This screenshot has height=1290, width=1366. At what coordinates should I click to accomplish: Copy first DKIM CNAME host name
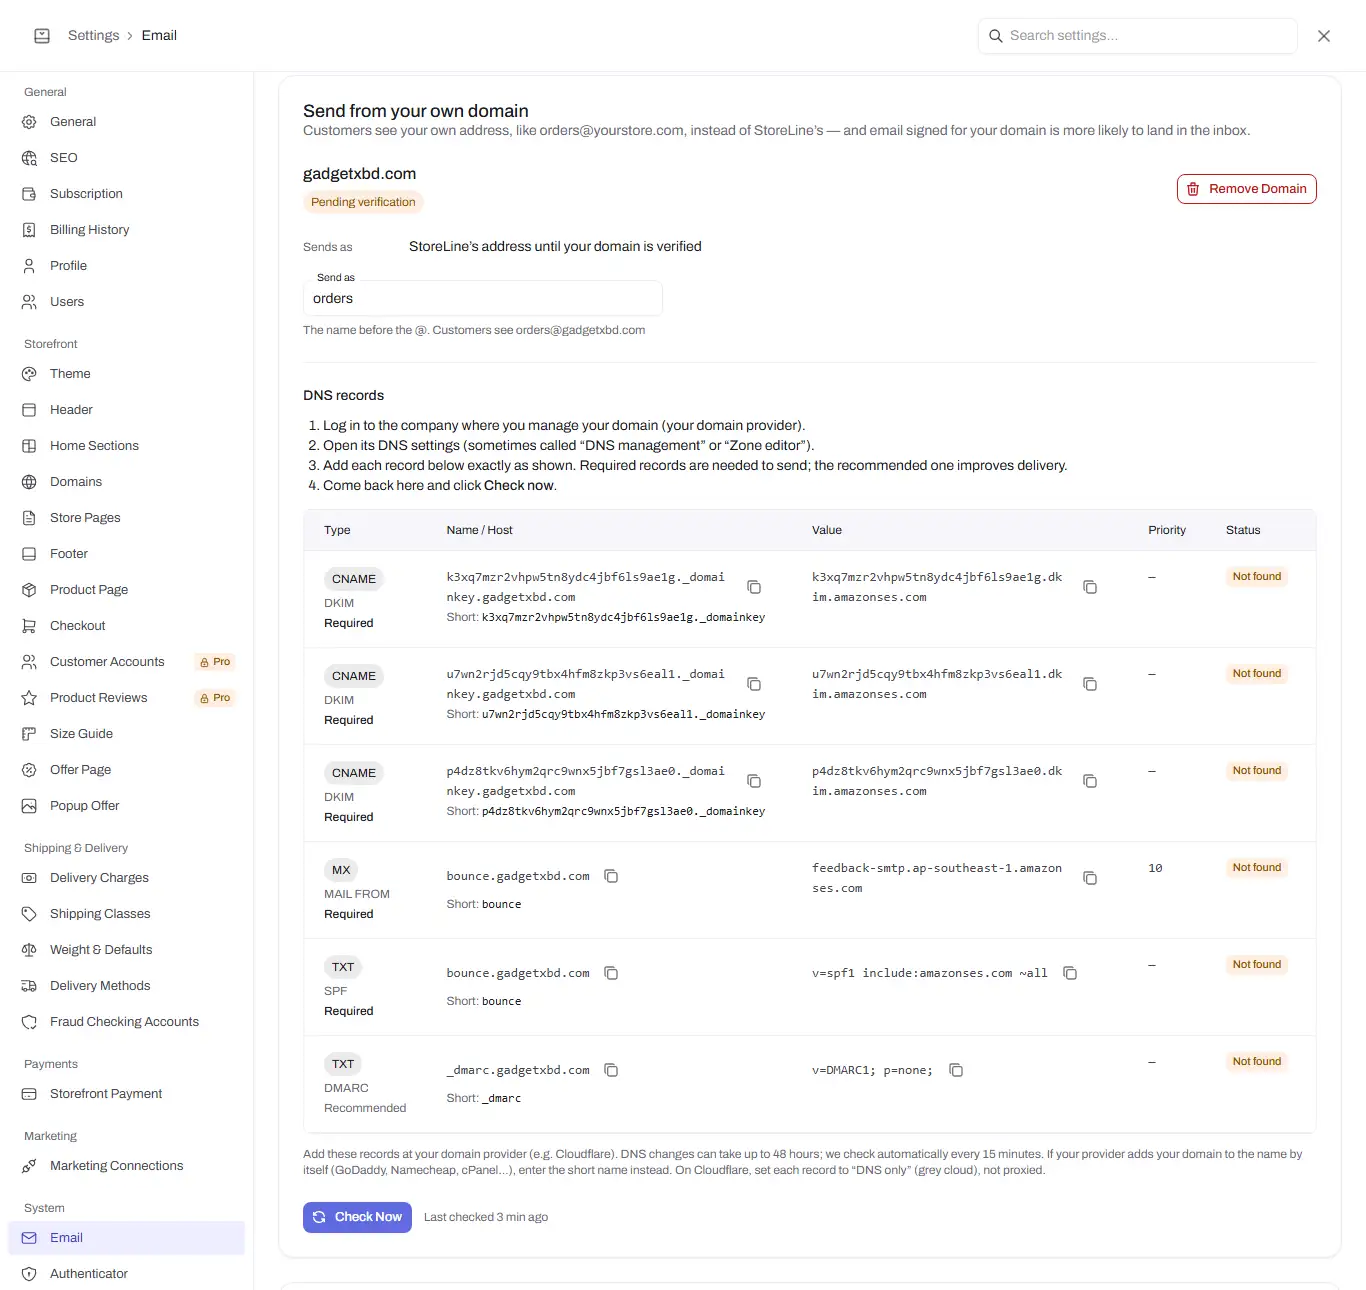tap(754, 587)
